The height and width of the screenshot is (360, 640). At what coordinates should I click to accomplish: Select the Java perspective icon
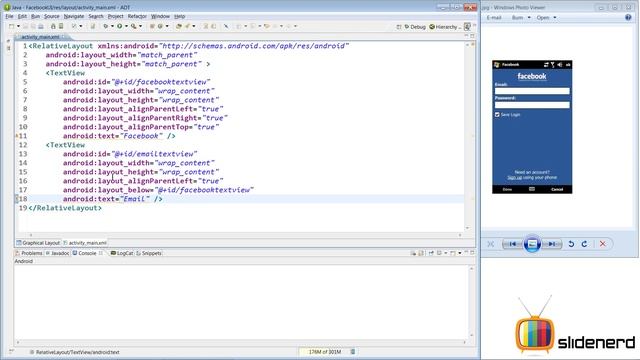point(467,27)
